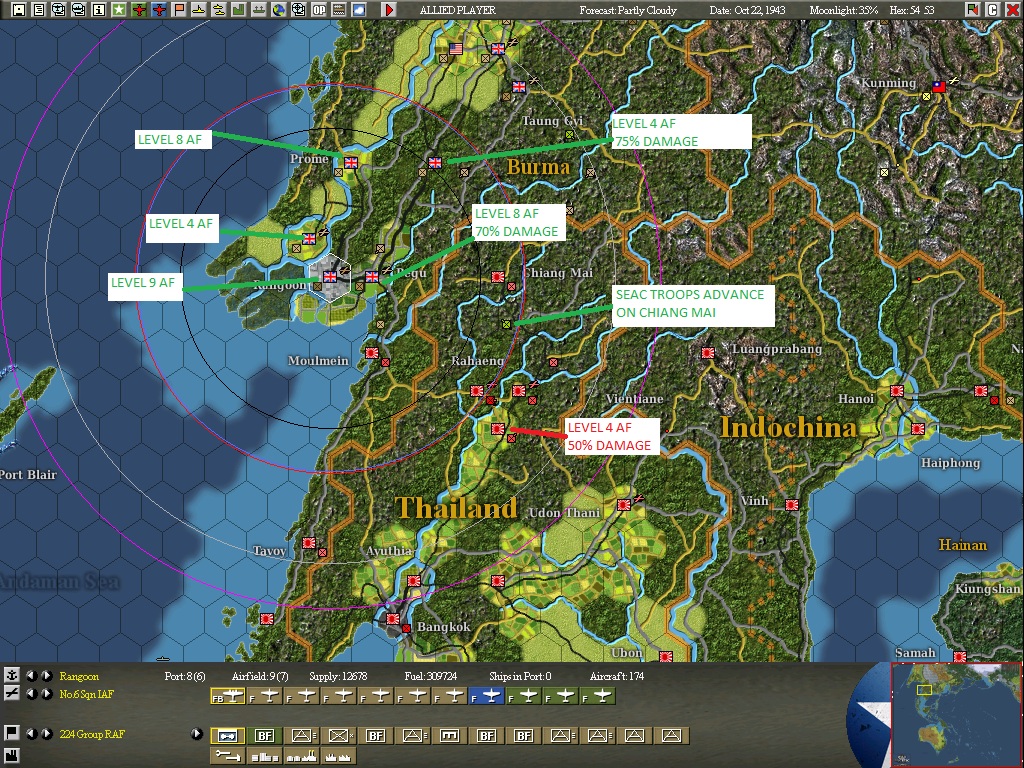Click the aircraft icon beside No.6 Sqn IAF
Image resolution: width=1024 pixels, height=768 pixels.
[11, 694]
